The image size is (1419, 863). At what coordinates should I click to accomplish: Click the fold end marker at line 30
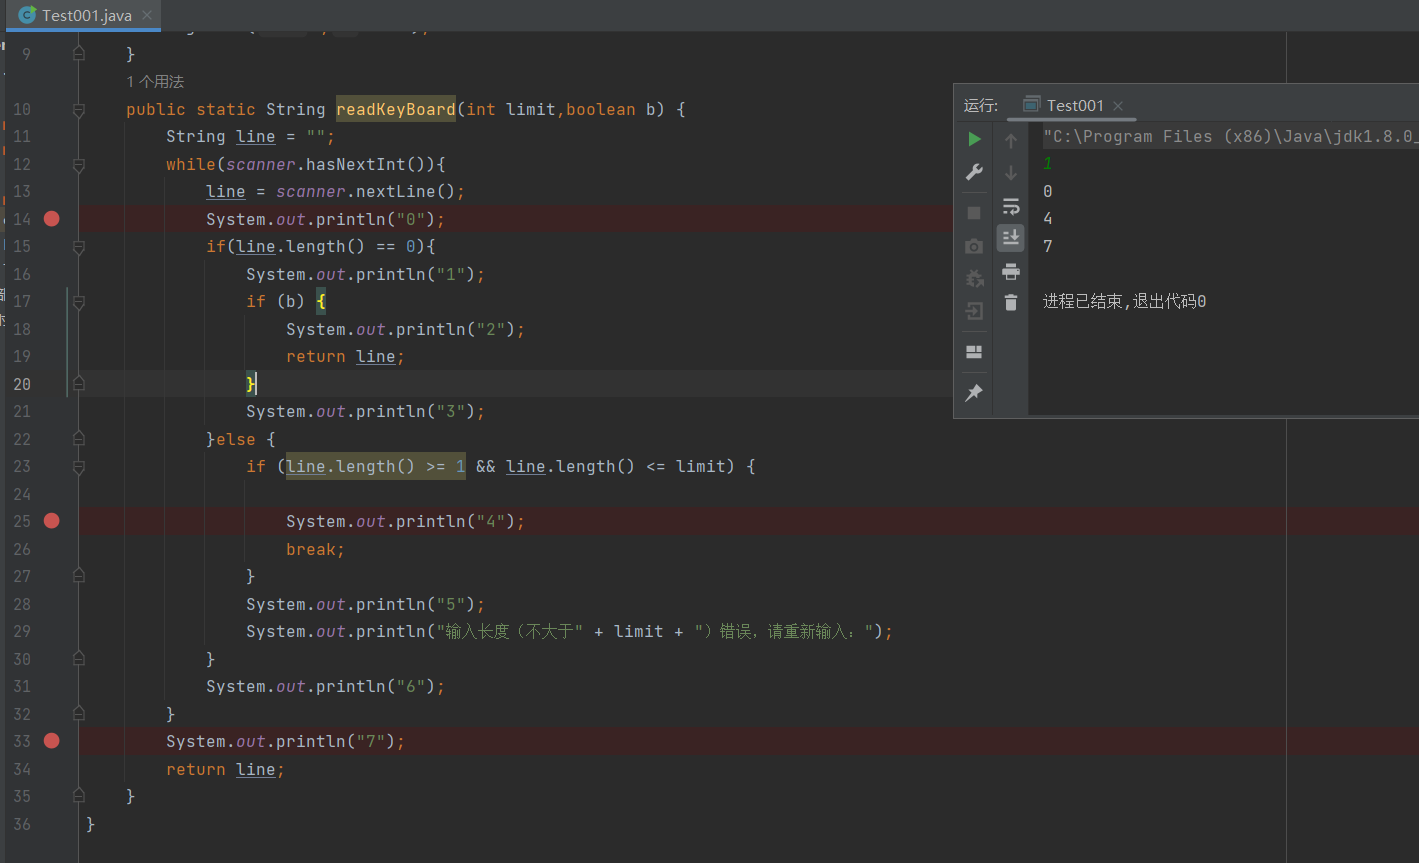tap(79, 659)
